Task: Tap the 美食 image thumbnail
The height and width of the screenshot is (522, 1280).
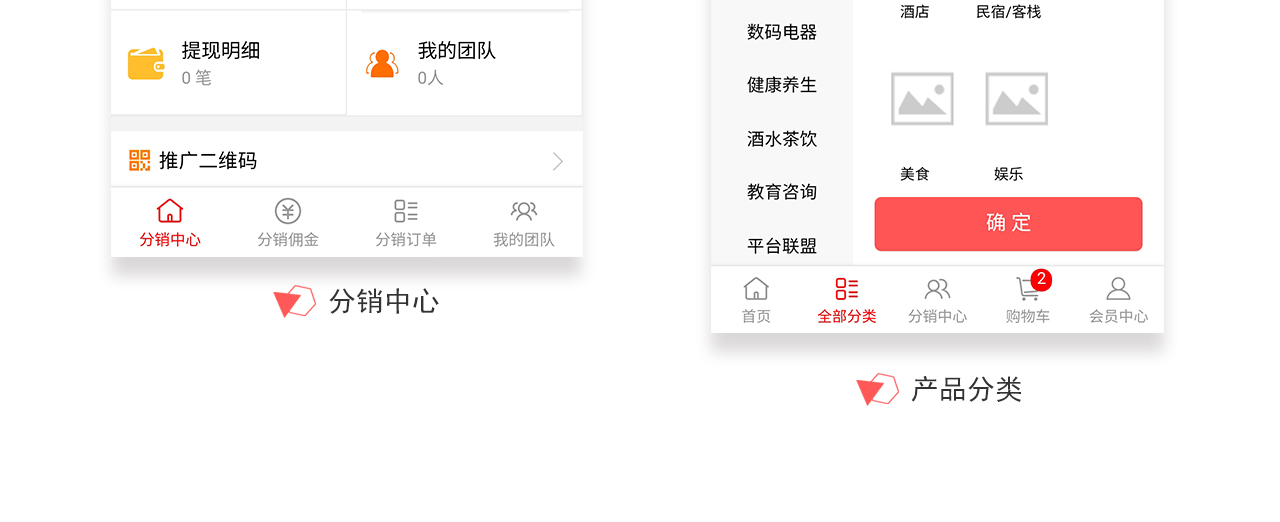Action: point(922,99)
